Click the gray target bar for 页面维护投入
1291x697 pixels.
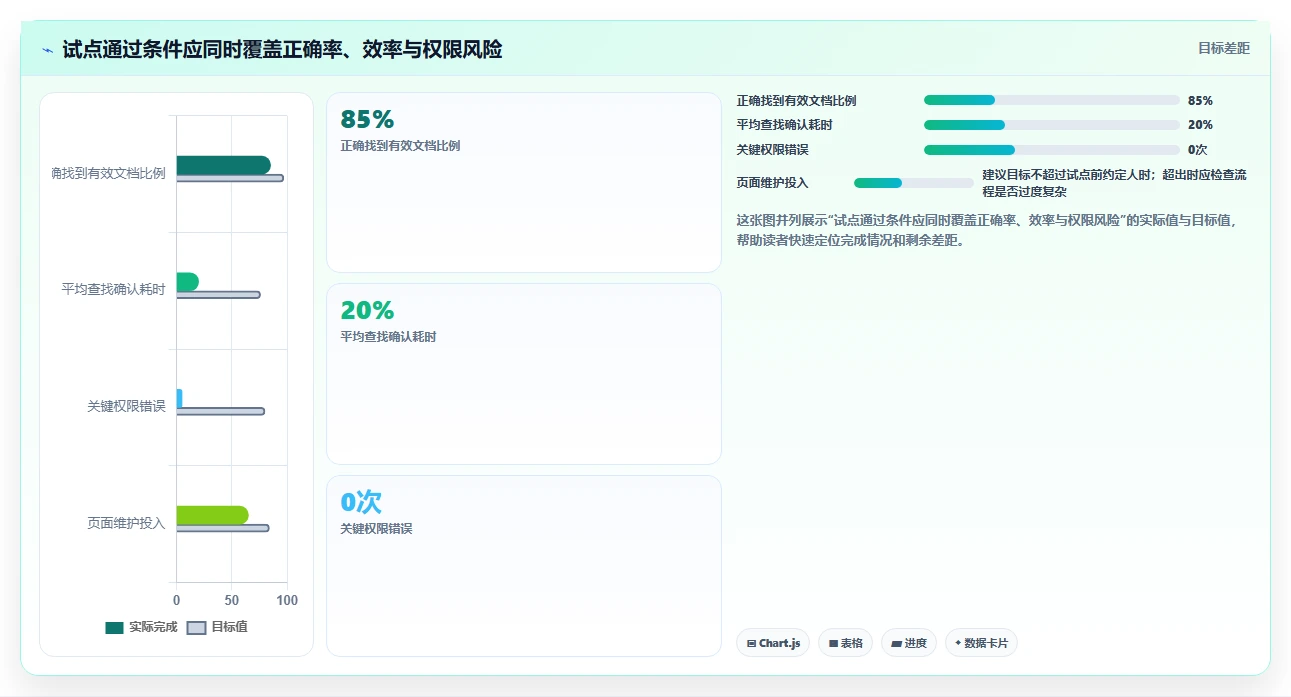click(x=223, y=528)
